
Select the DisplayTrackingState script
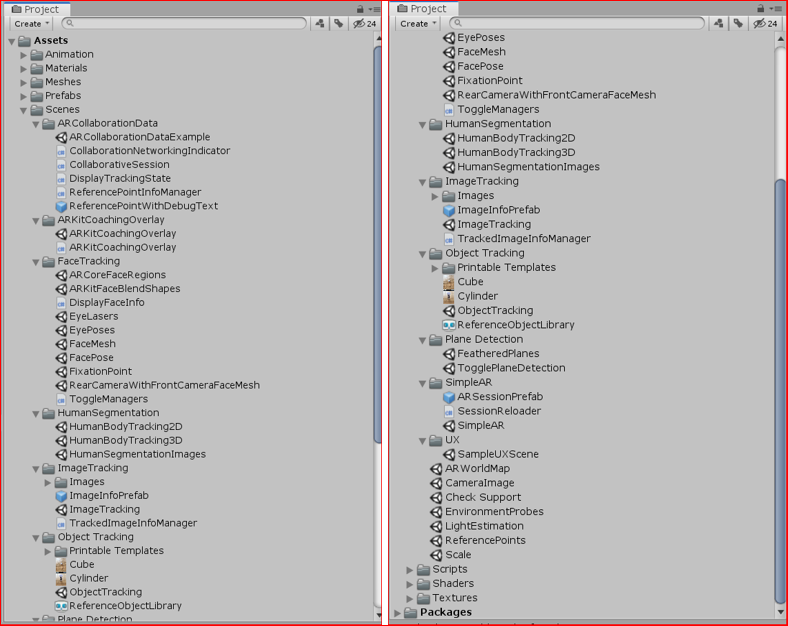(x=120, y=178)
